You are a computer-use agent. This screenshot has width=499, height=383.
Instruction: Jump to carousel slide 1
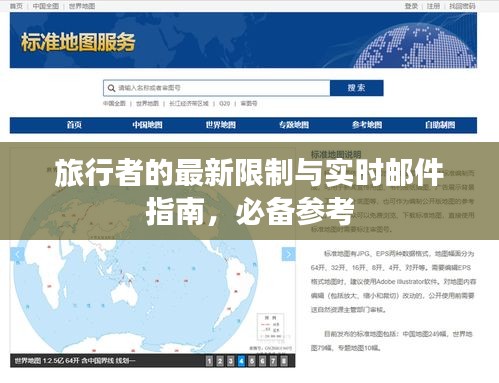click(209, 361)
